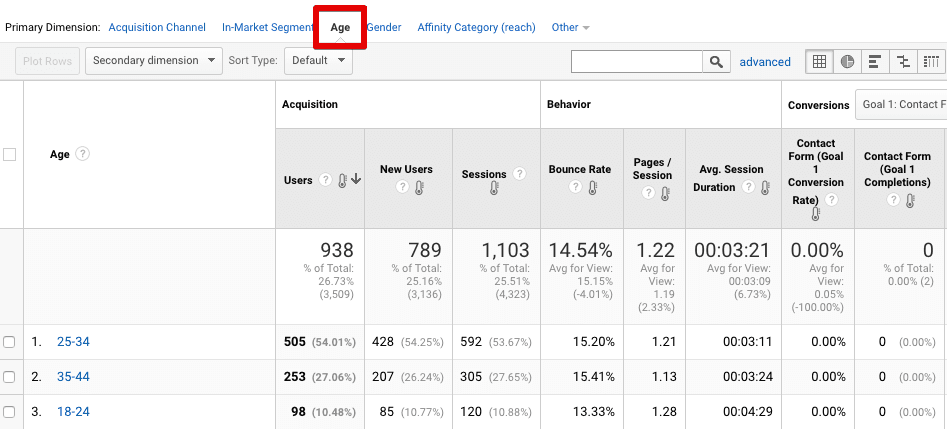Open the advanced filter link

click(765, 62)
